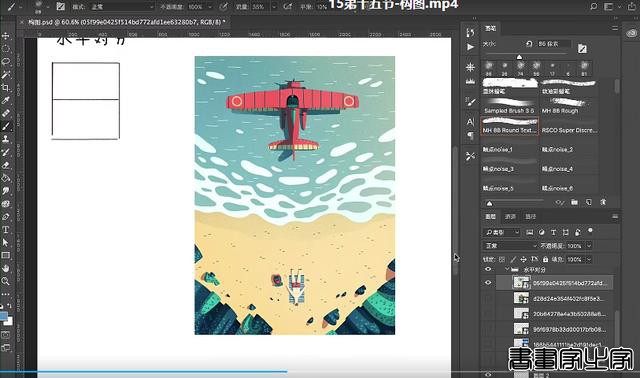Select the Paint Bucket tool
This screenshot has width=640, height=378.
pos(6,178)
